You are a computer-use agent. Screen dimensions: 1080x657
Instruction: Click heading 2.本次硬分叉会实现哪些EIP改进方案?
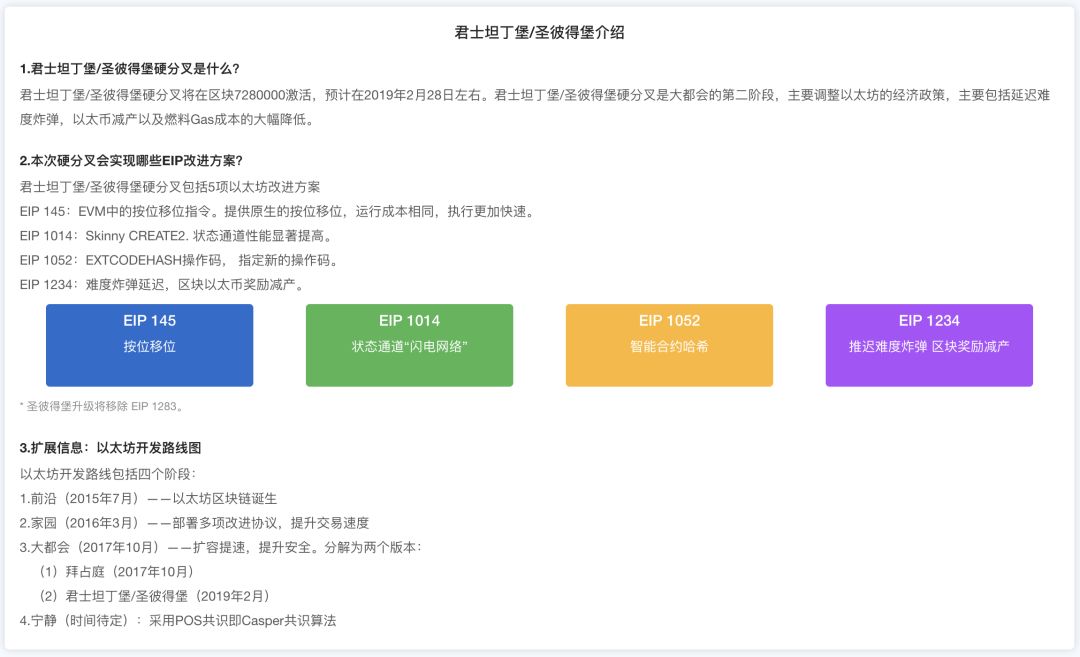pos(131,160)
